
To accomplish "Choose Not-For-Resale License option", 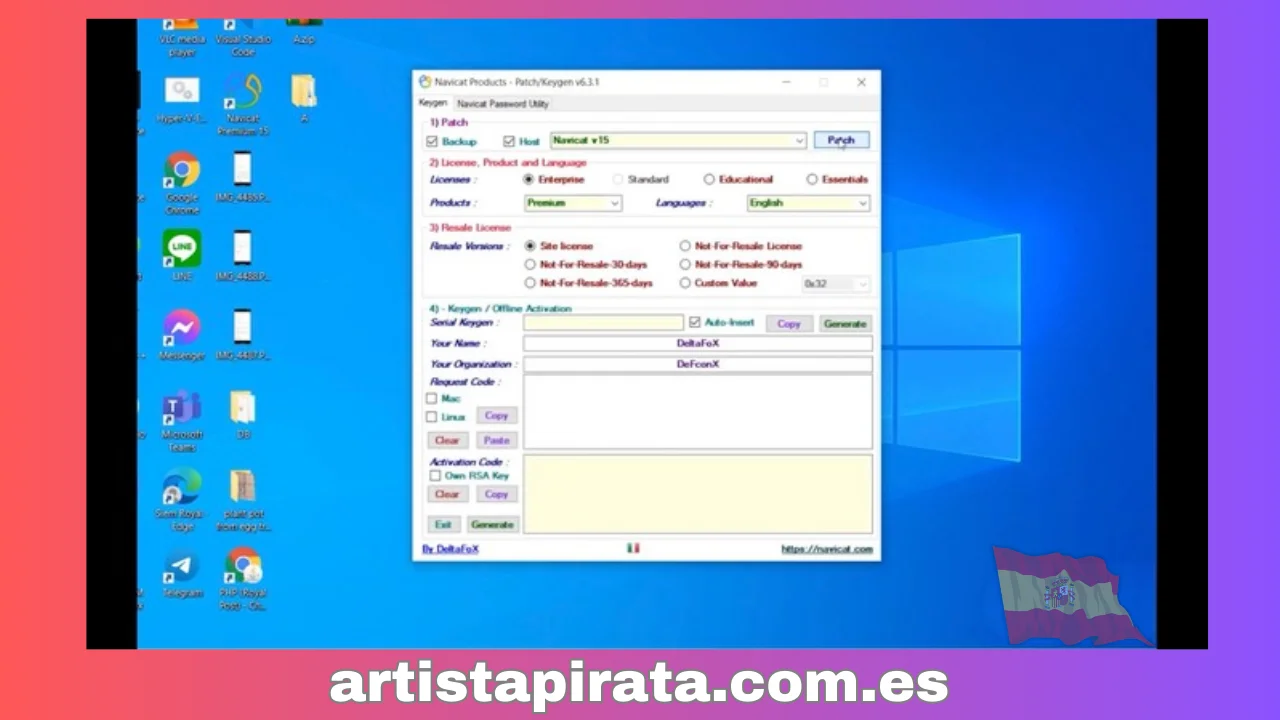I will (x=685, y=245).
